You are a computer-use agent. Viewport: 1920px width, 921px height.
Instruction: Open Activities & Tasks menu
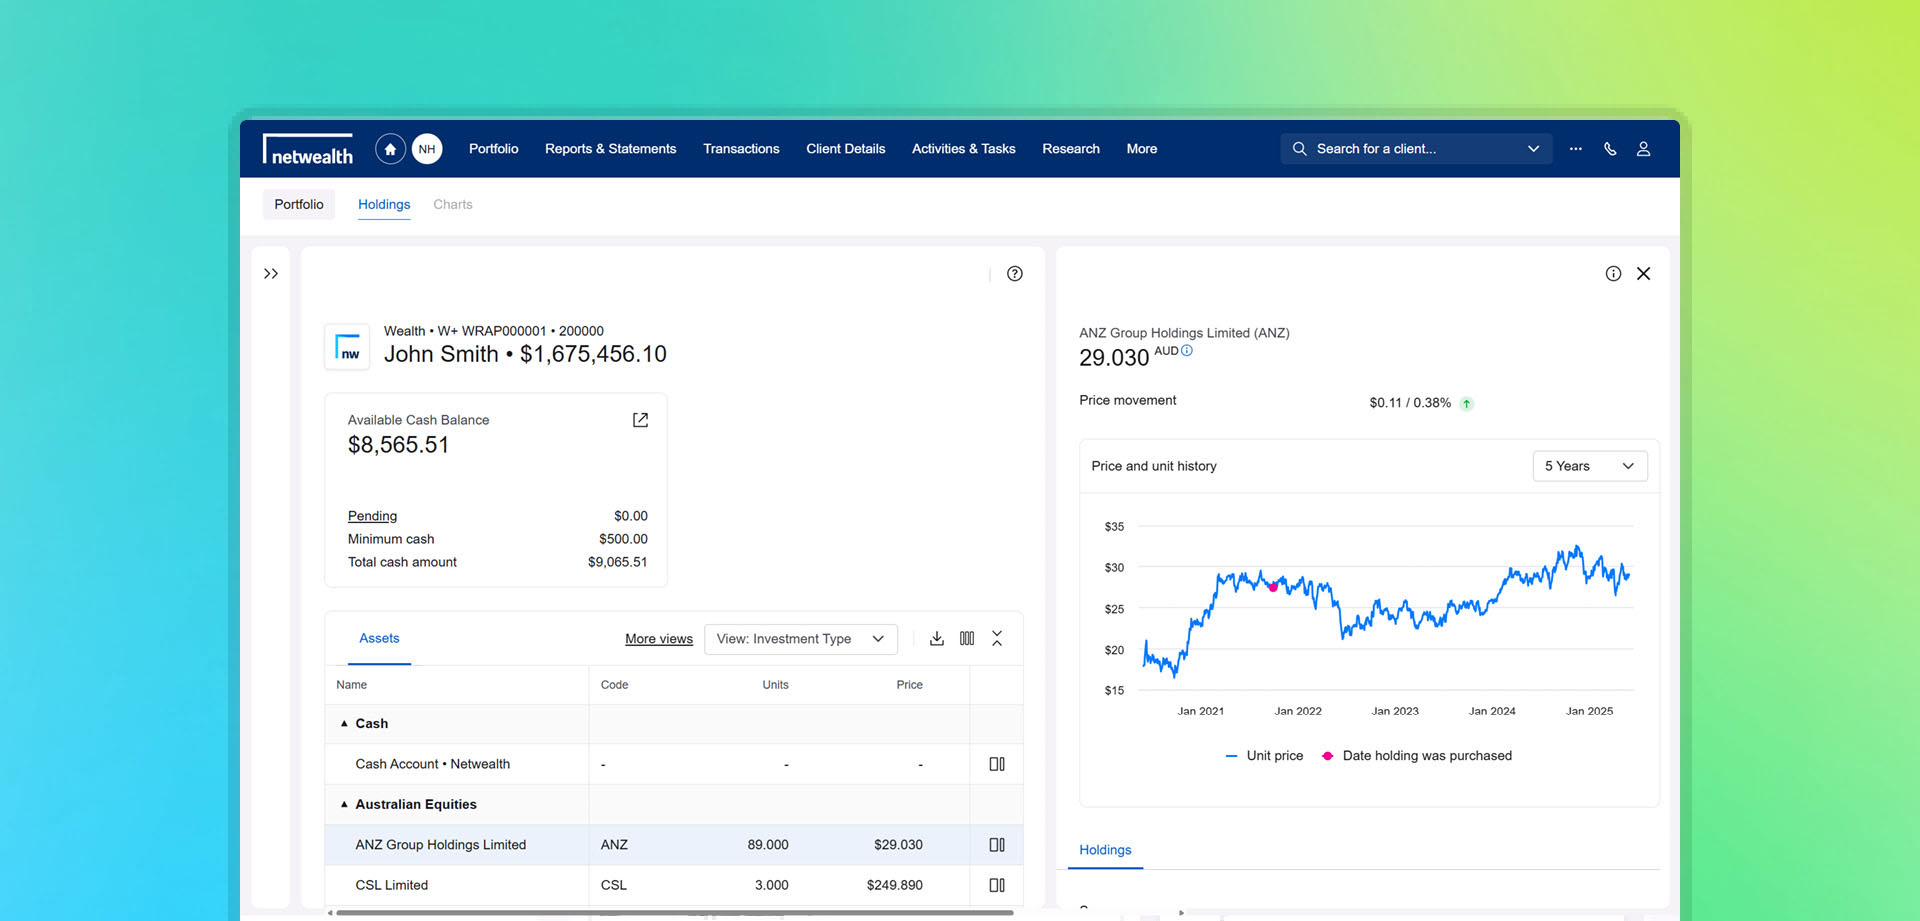click(x=964, y=149)
